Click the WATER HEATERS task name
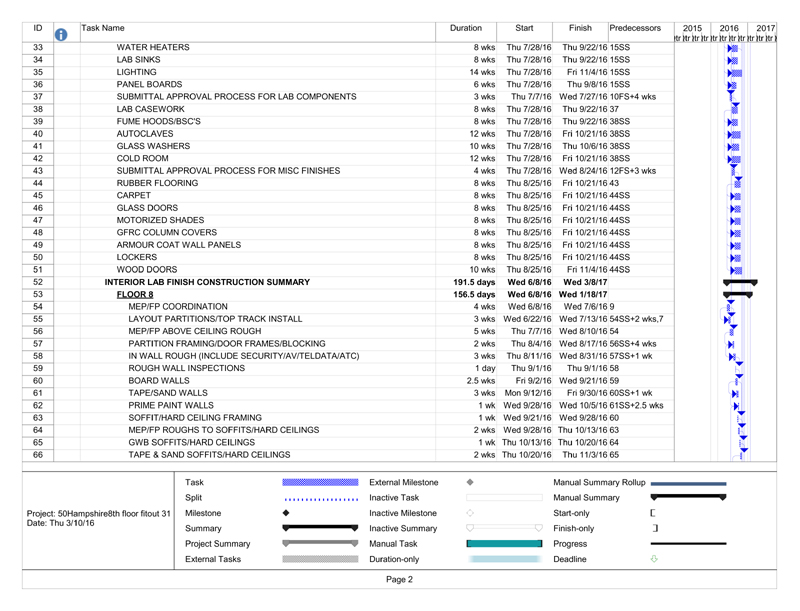Viewport: 800px width, 611px height. (153, 47)
